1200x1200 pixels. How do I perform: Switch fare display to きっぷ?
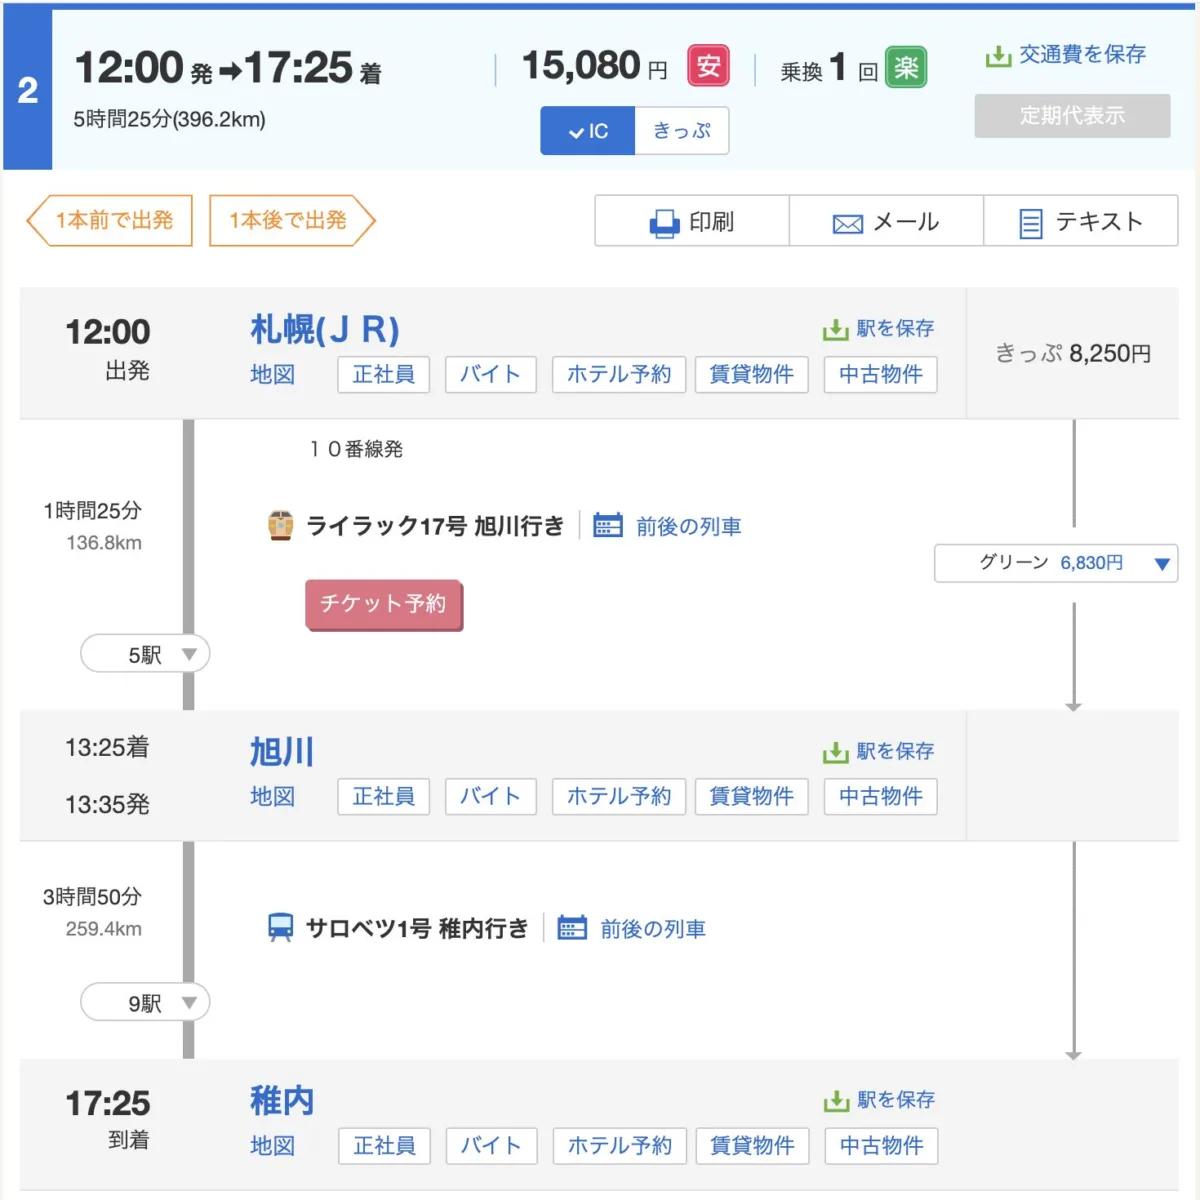pyautogui.click(x=681, y=131)
